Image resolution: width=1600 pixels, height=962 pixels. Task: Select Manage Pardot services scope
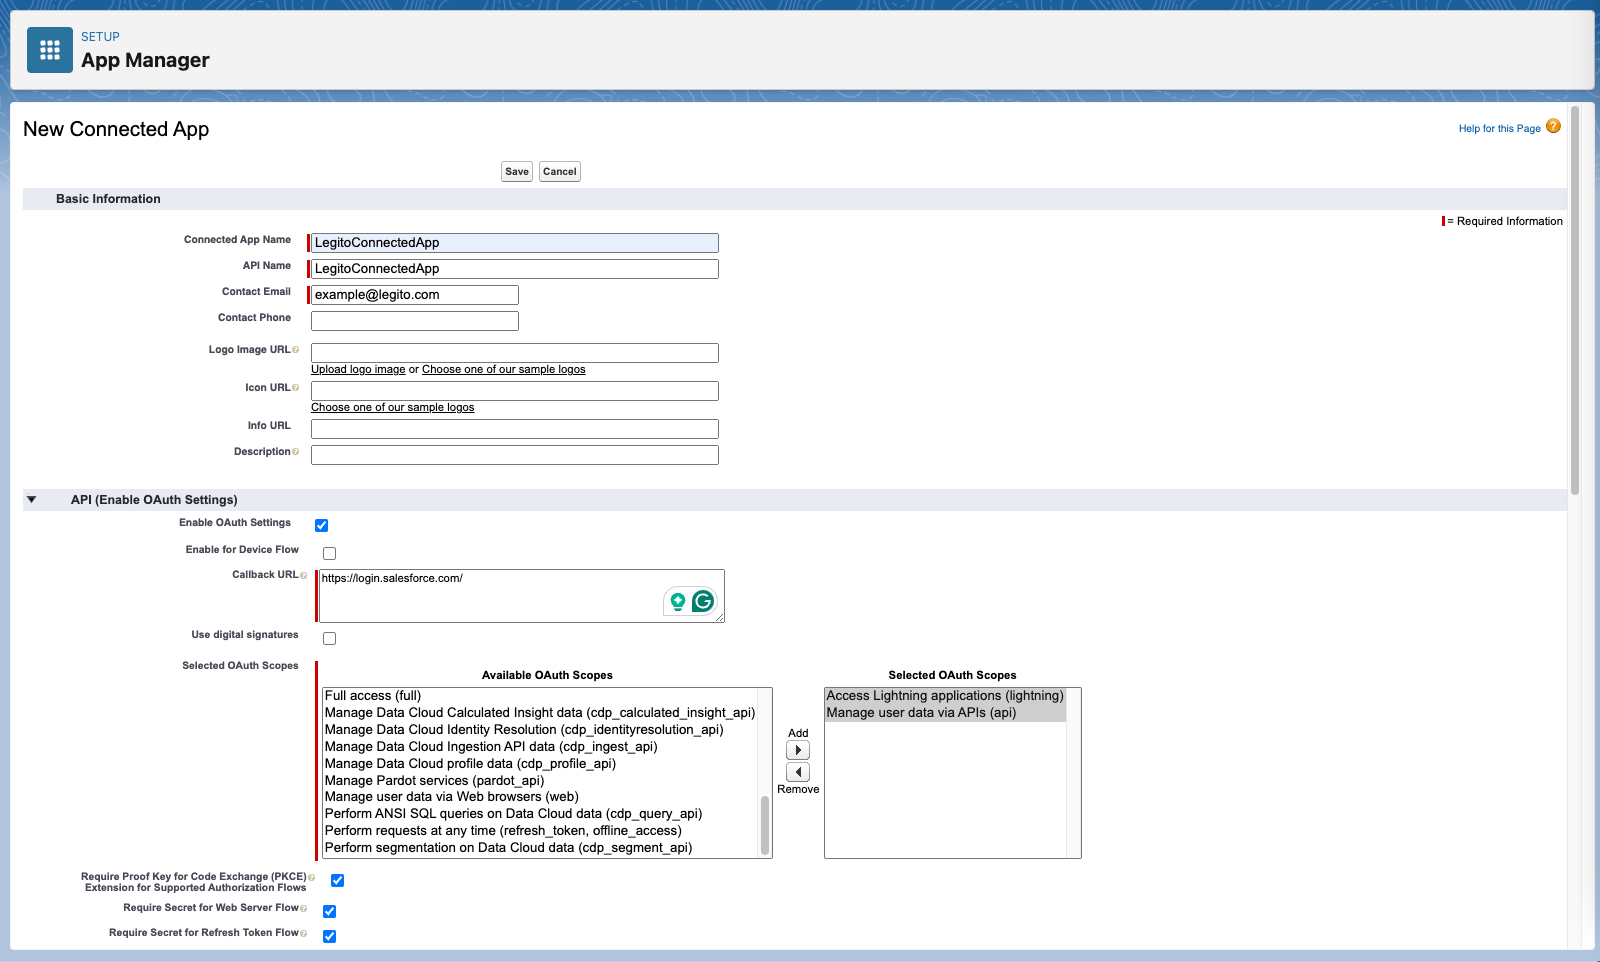[x=541, y=781]
